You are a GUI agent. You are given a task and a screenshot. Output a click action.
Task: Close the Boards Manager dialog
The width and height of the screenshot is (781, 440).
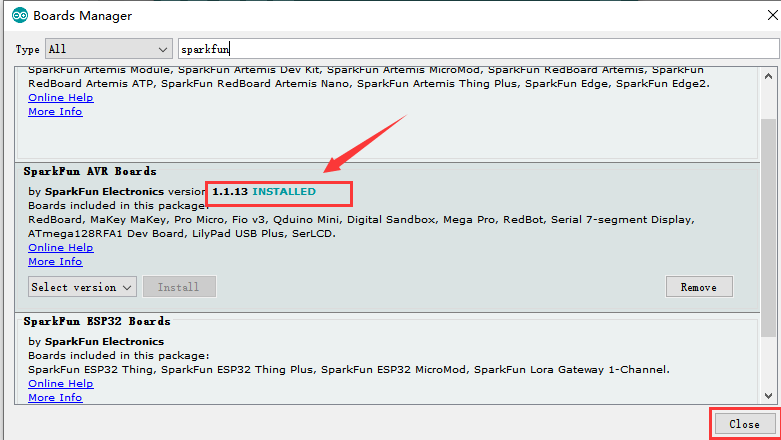click(x=743, y=424)
